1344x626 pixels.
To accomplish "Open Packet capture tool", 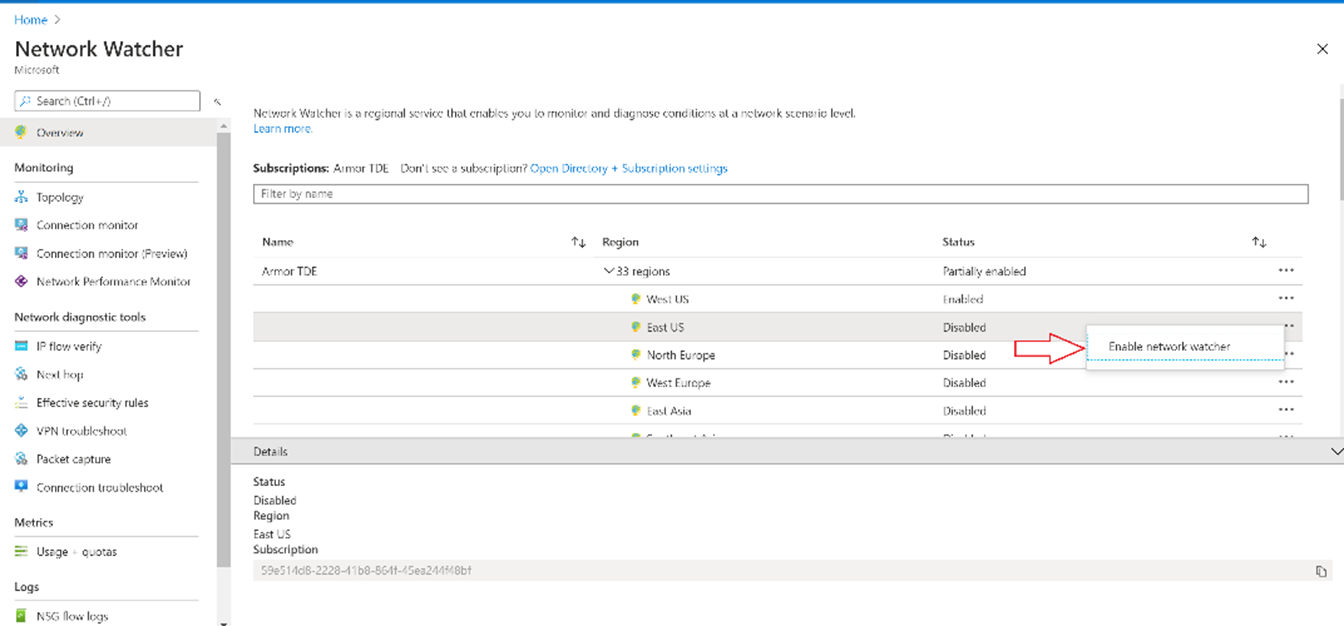I will 73,459.
